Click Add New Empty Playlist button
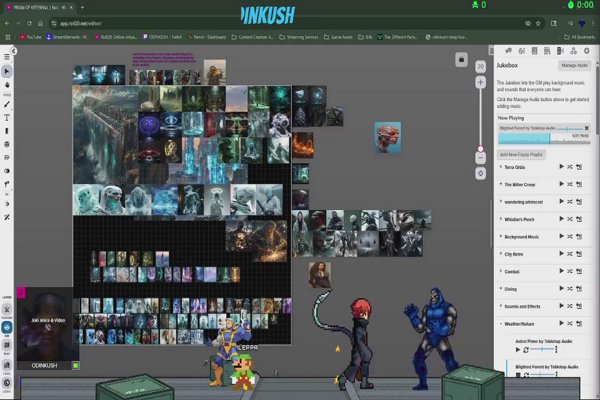This screenshot has width=600, height=400. 521,155
